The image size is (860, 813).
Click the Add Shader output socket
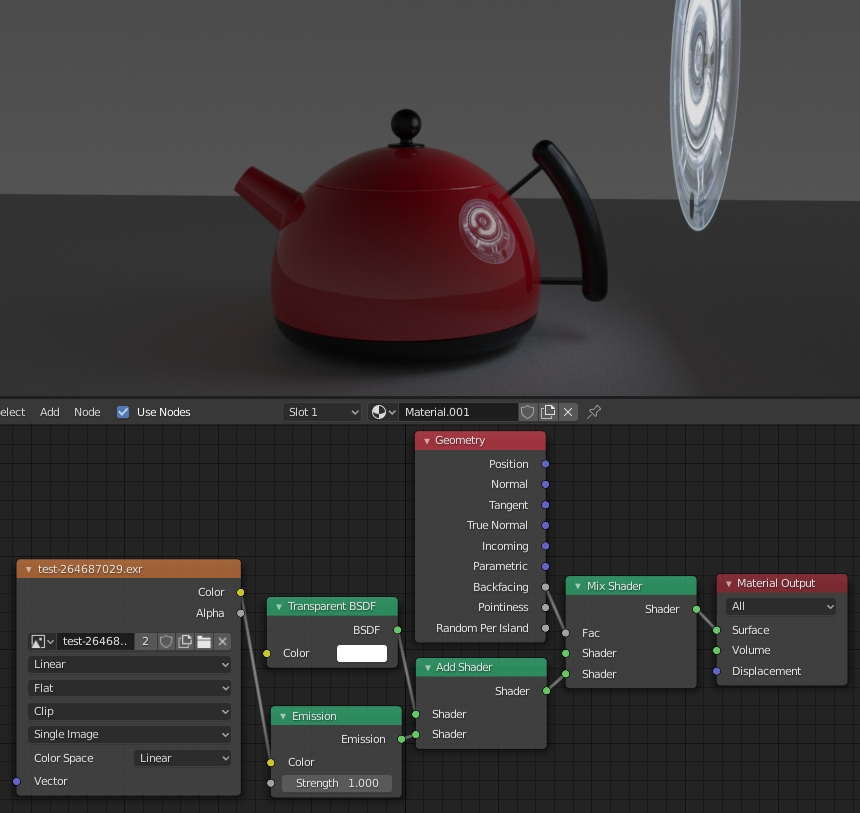click(x=546, y=691)
